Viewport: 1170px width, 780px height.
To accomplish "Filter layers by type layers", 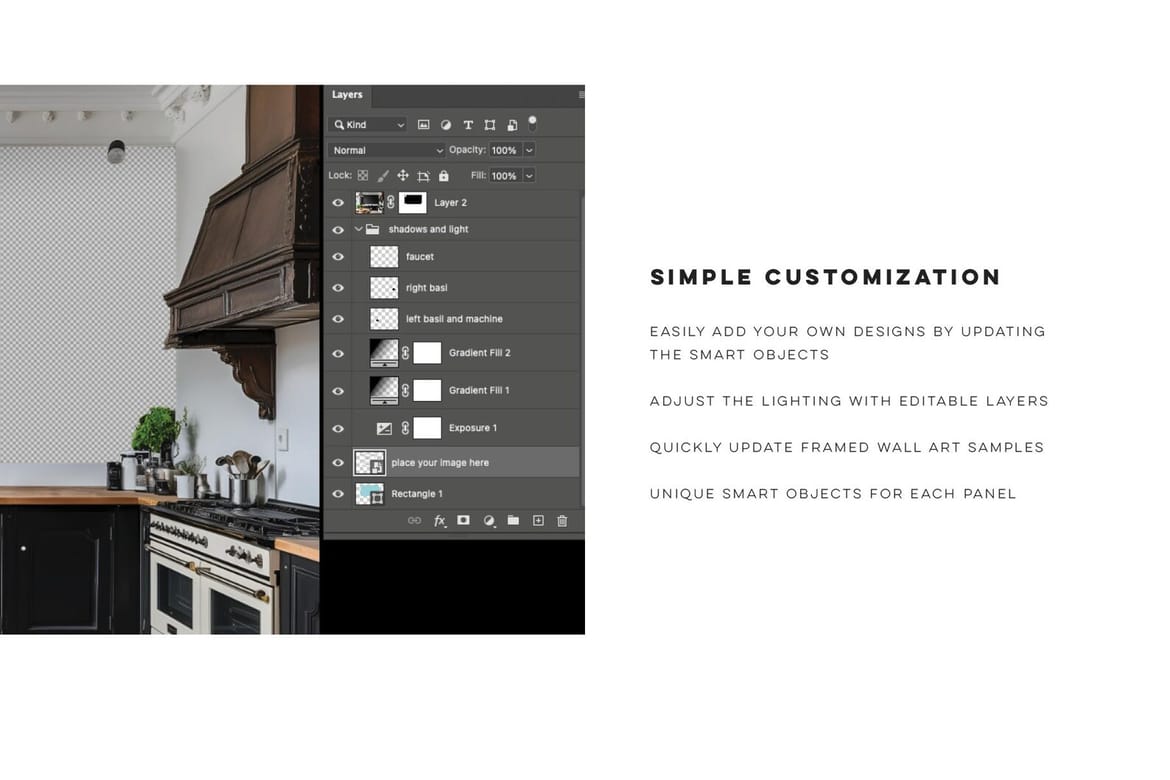I will click(468, 125).
